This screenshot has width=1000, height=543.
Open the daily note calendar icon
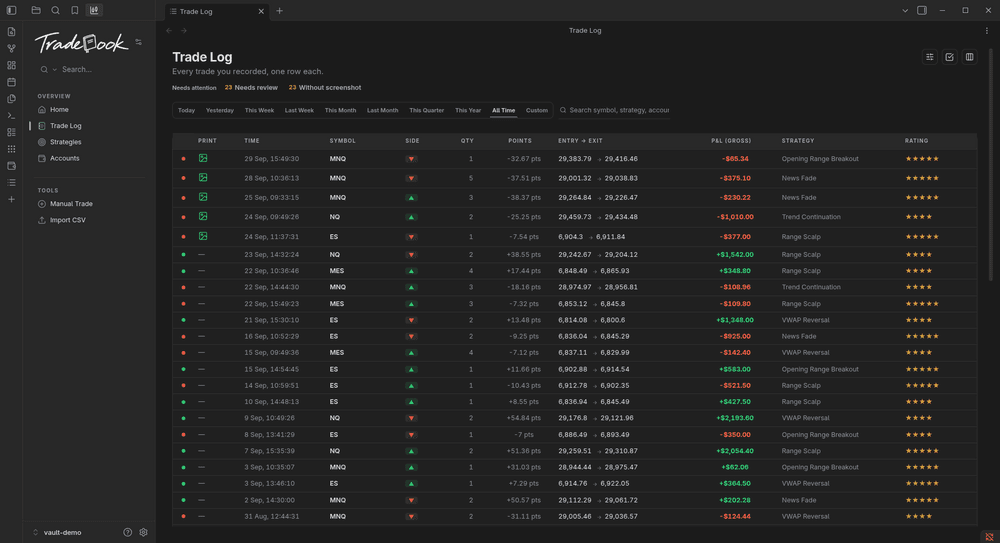(x=11, y=82)
